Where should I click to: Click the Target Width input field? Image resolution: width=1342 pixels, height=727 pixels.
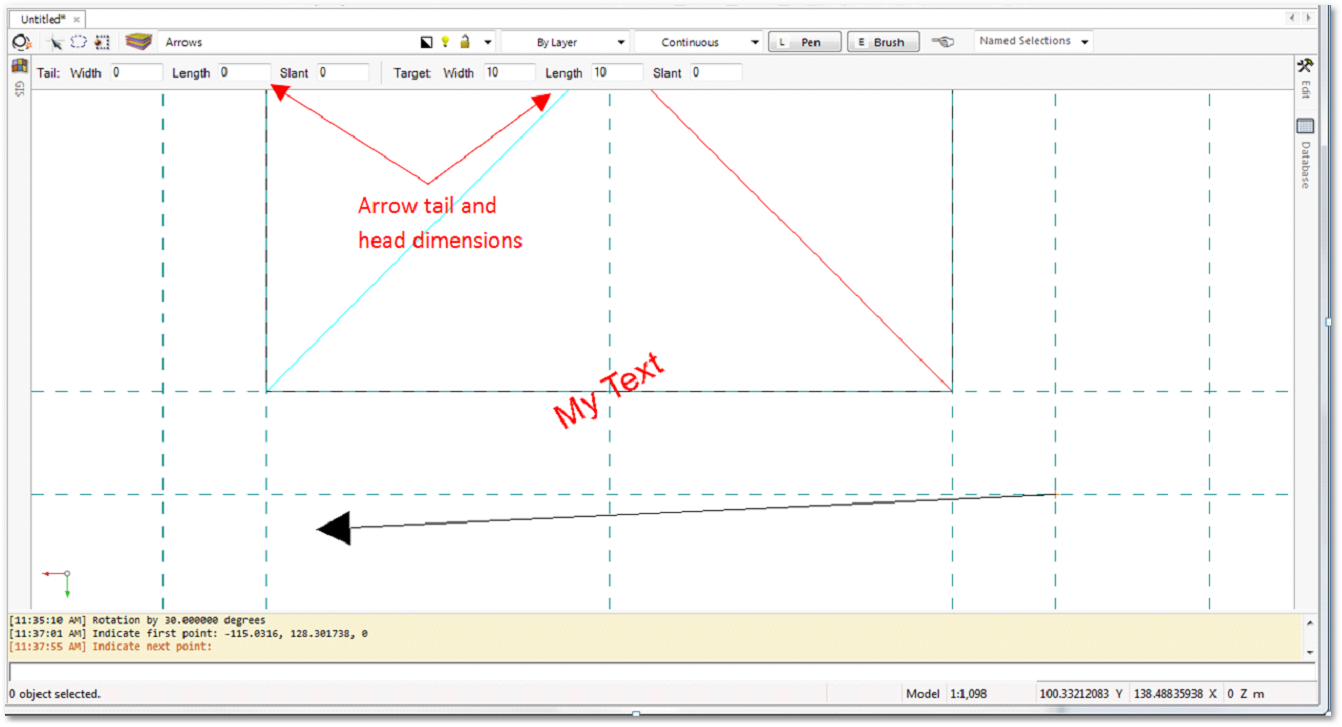[x=509, y=73]
